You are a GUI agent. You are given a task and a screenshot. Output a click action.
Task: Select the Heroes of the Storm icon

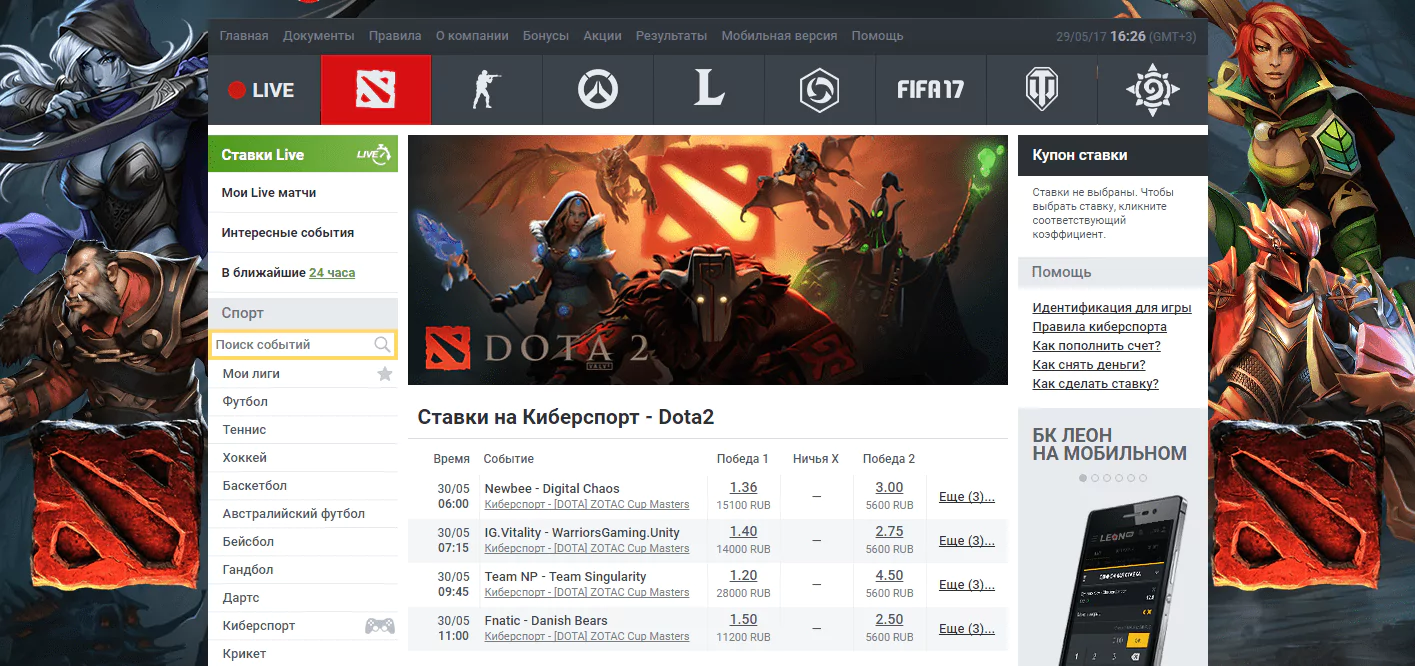(x=820, y=90)
